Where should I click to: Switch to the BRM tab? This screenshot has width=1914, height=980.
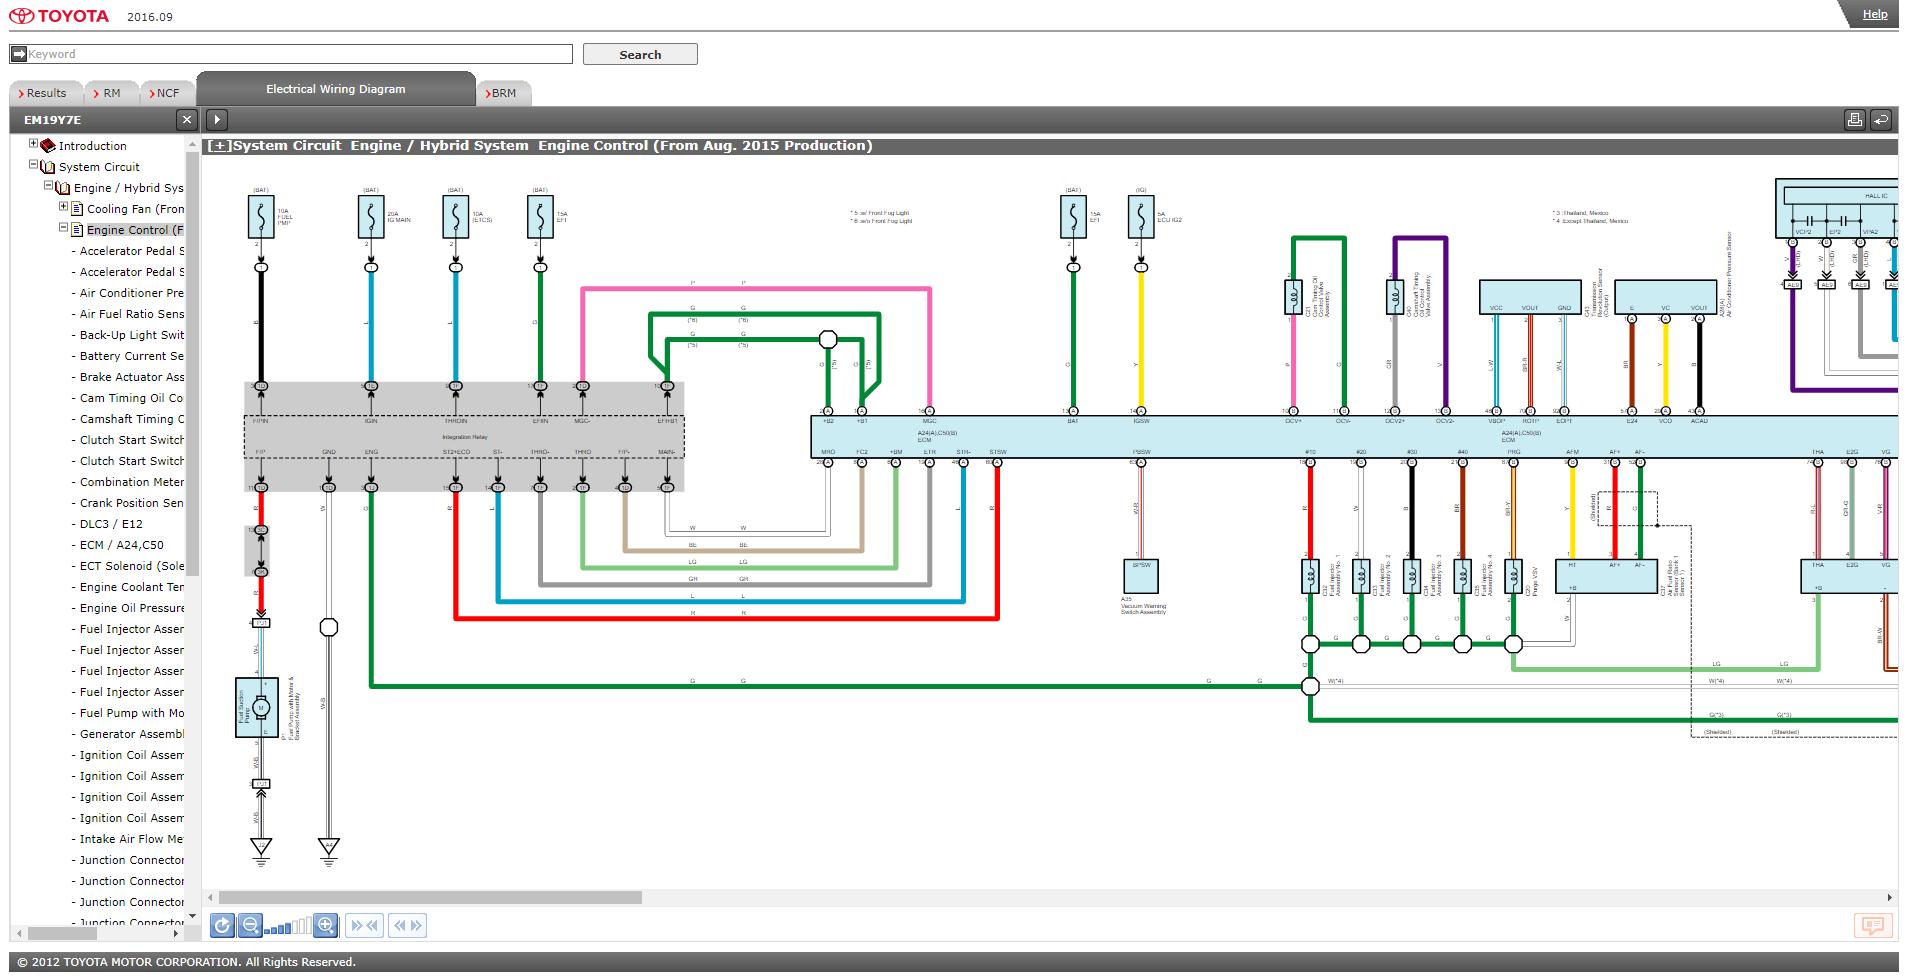pos(503,93)
